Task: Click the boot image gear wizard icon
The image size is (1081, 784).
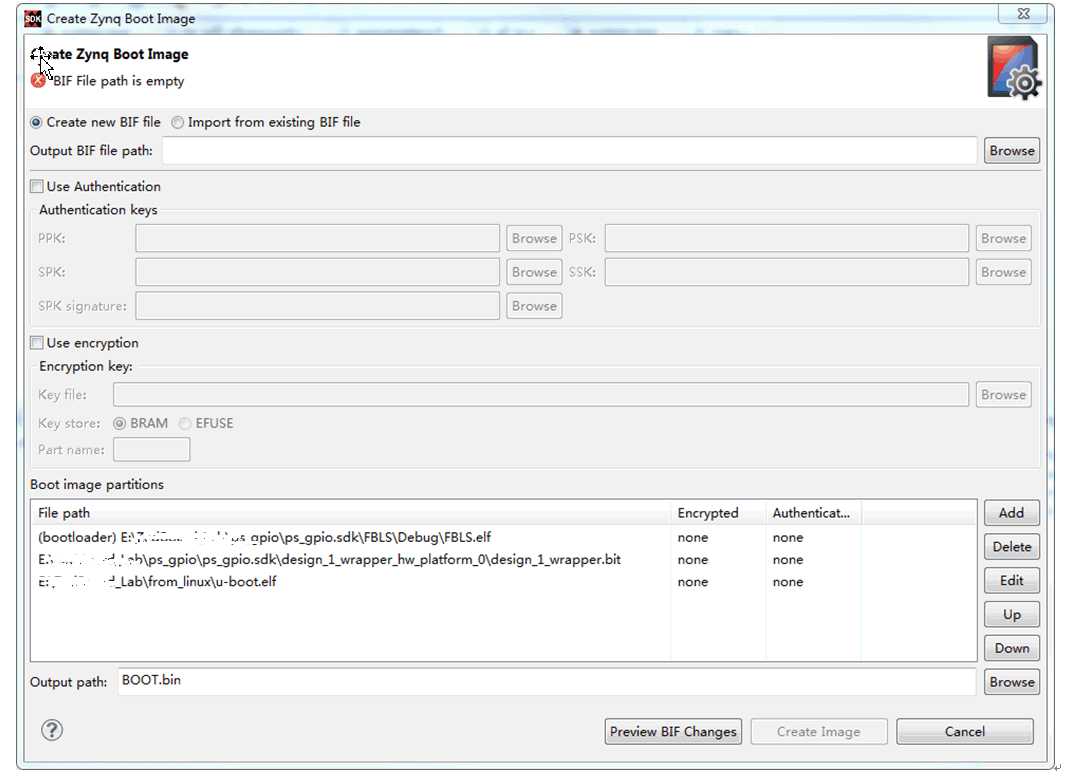Action: [1014, 68]
